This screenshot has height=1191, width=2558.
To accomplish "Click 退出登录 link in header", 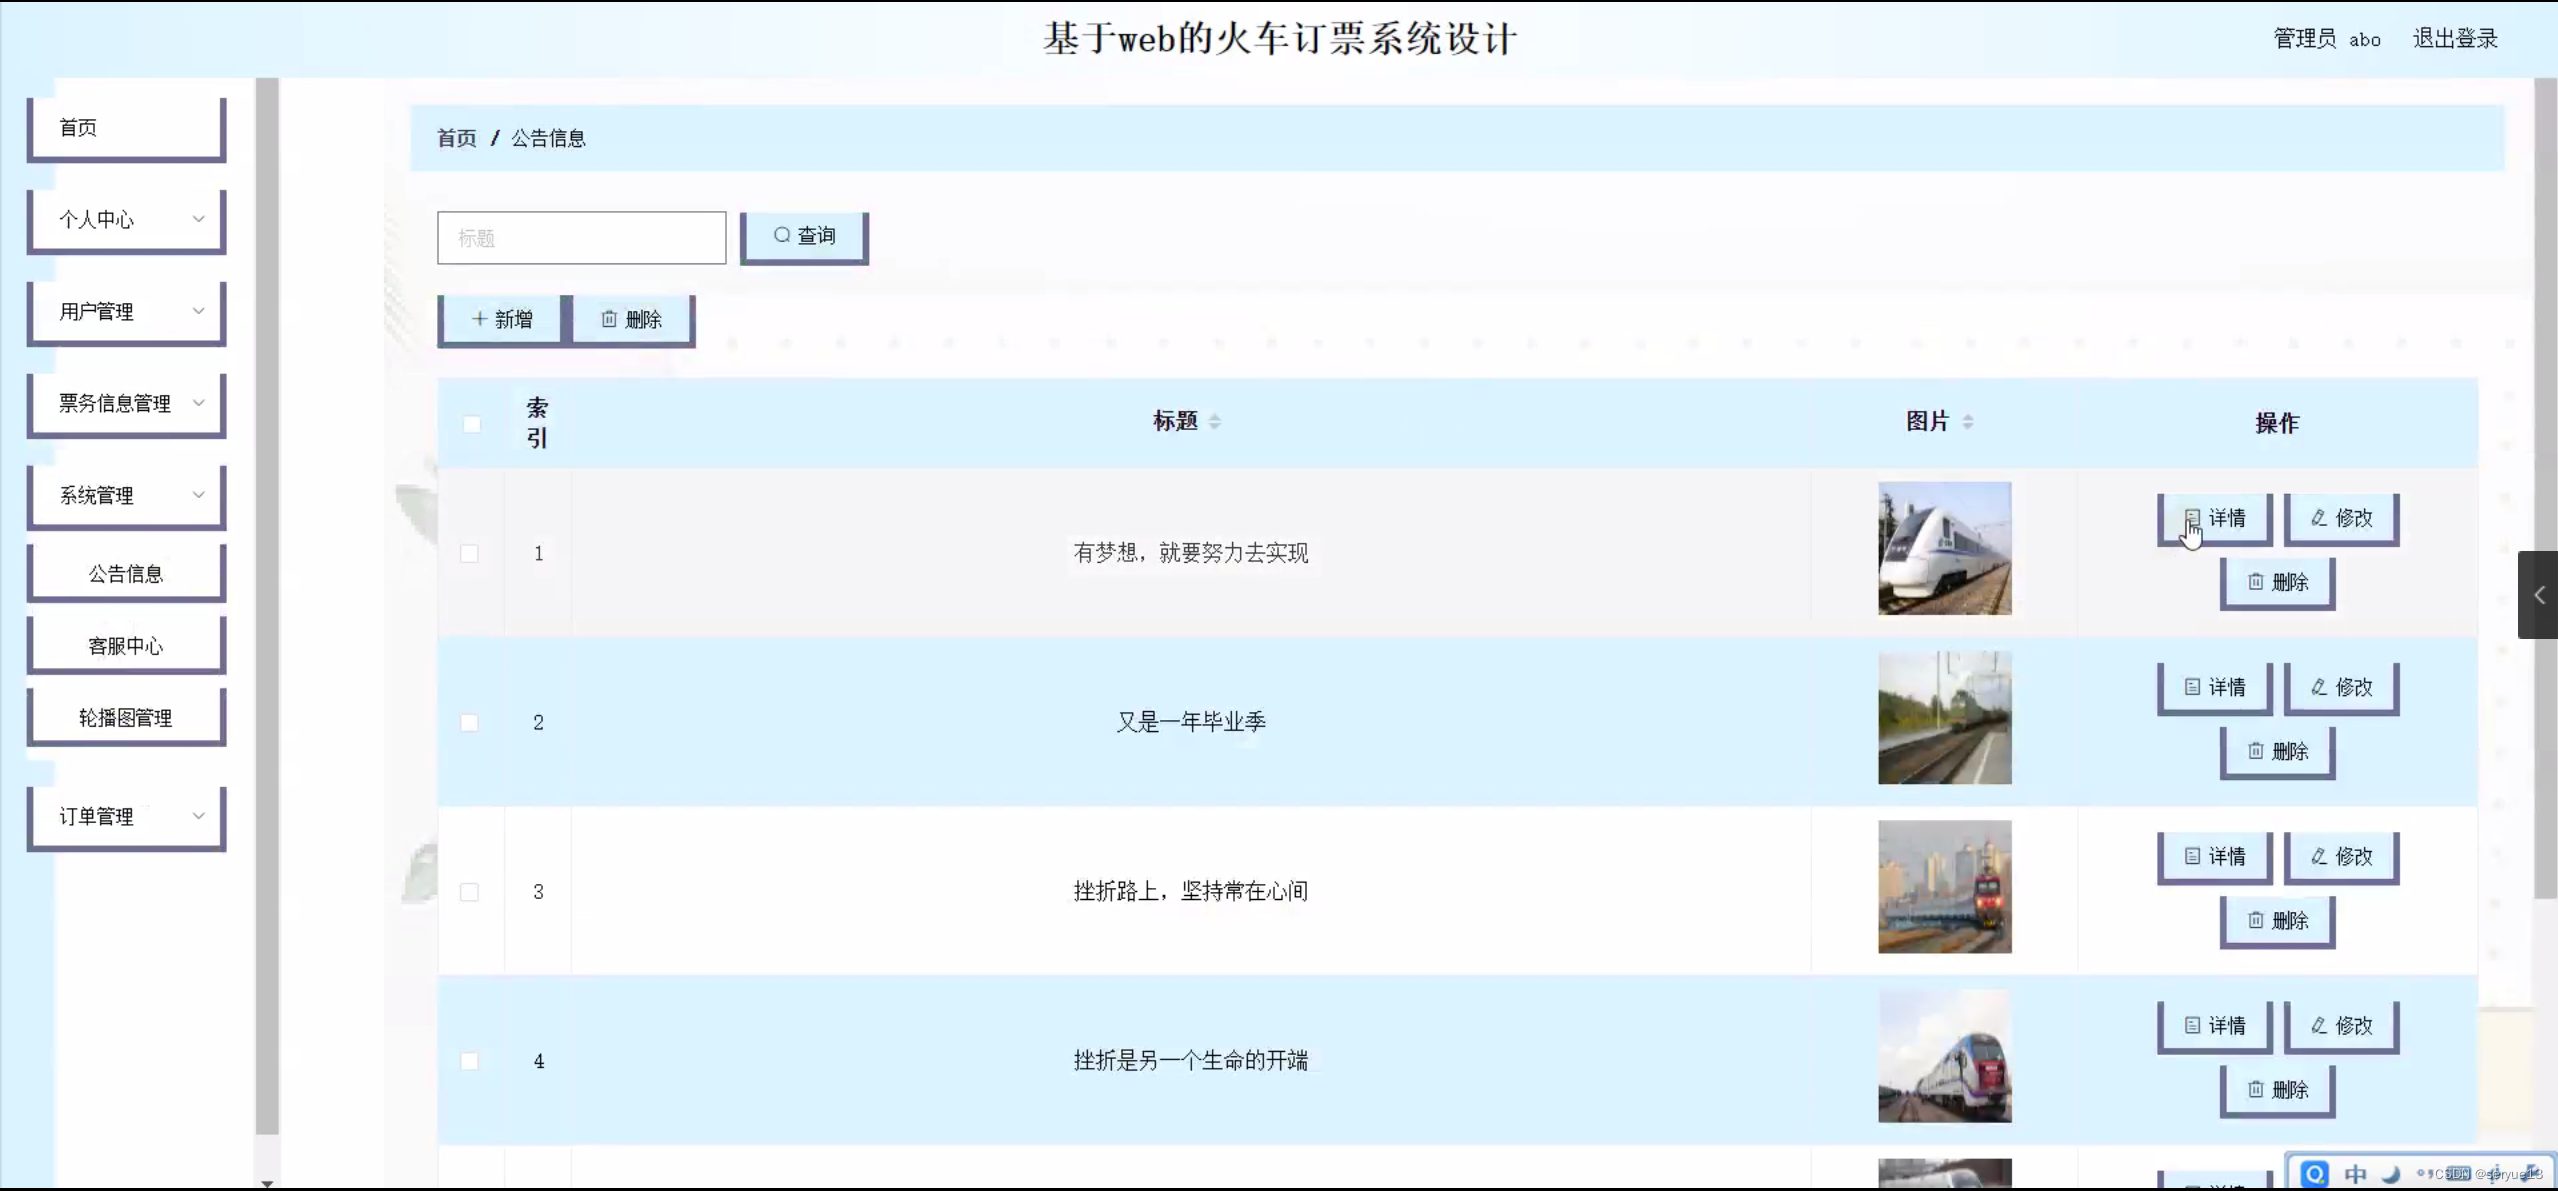I will pyautogui.click(x=2455, y=39).
